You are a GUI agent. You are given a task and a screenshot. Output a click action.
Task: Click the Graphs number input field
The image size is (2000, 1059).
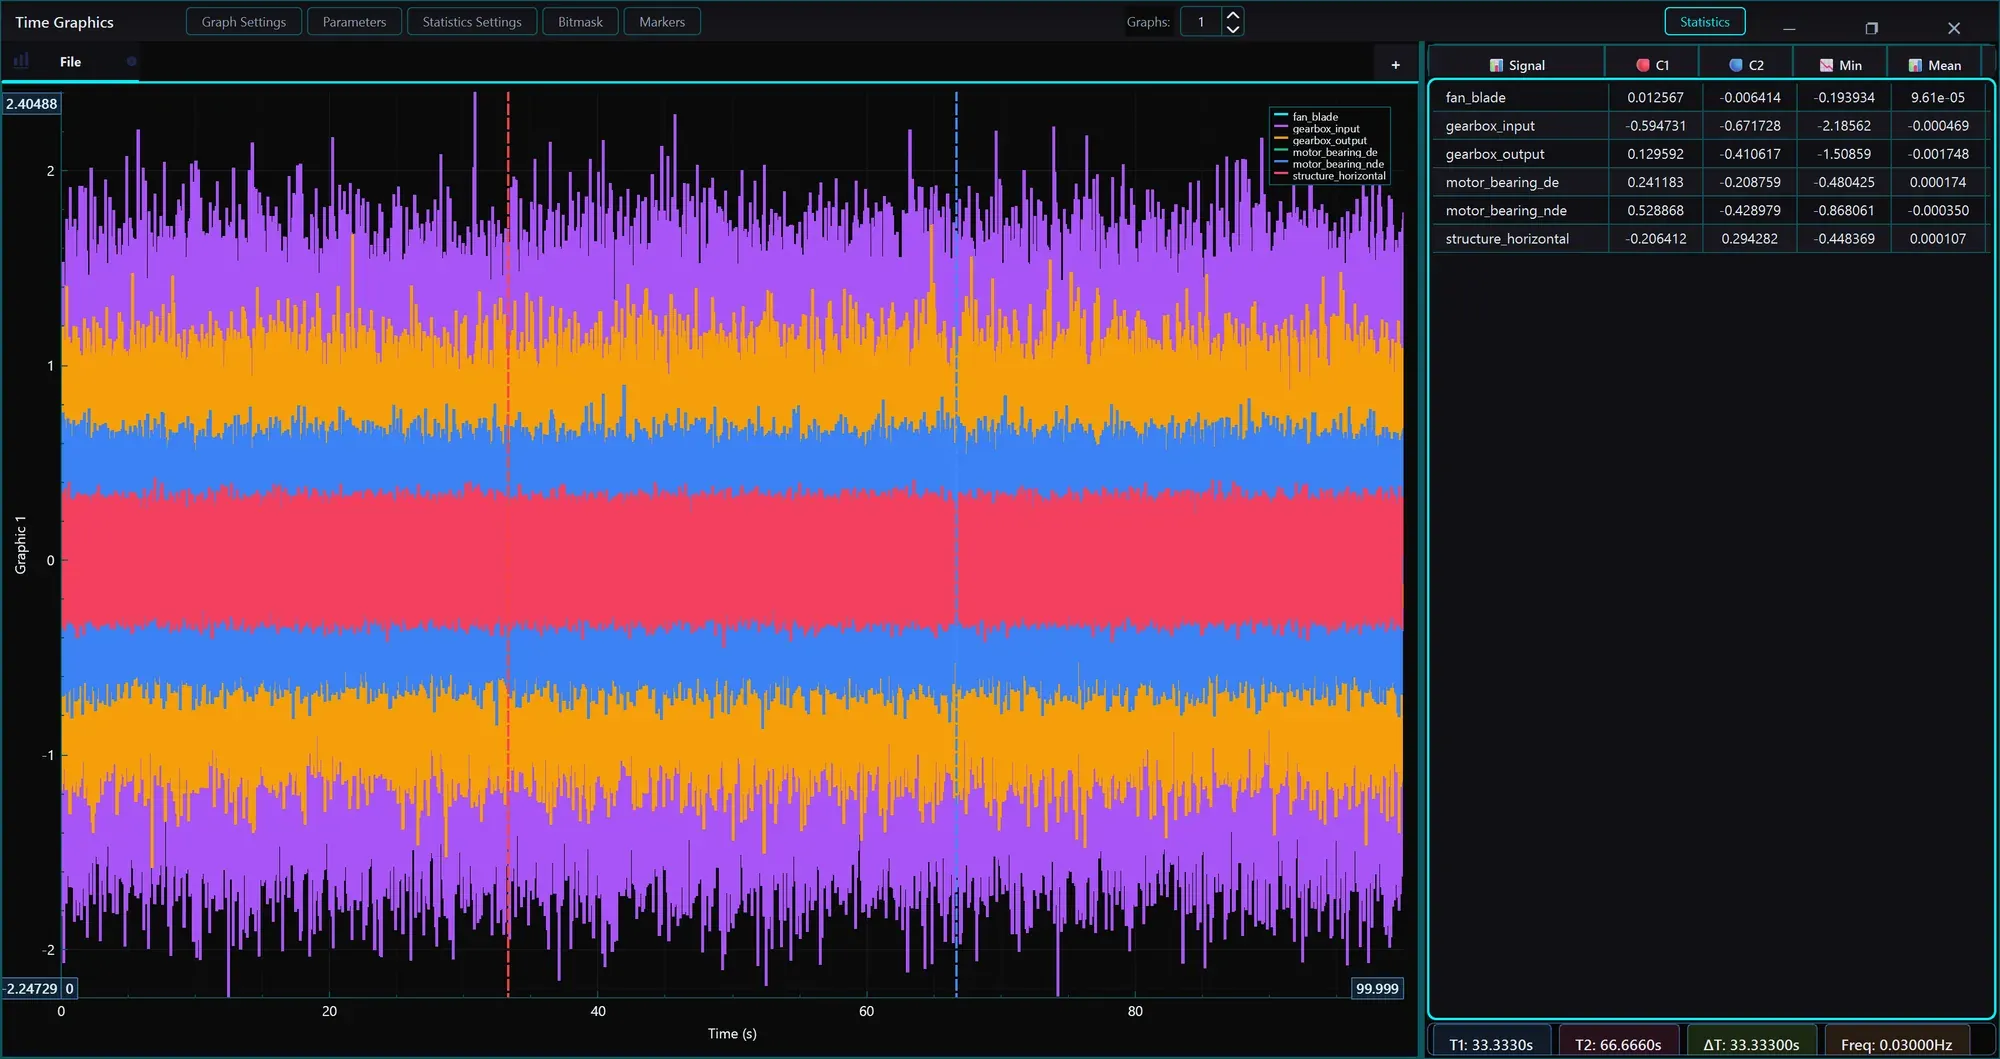[x=1201, y=22]
